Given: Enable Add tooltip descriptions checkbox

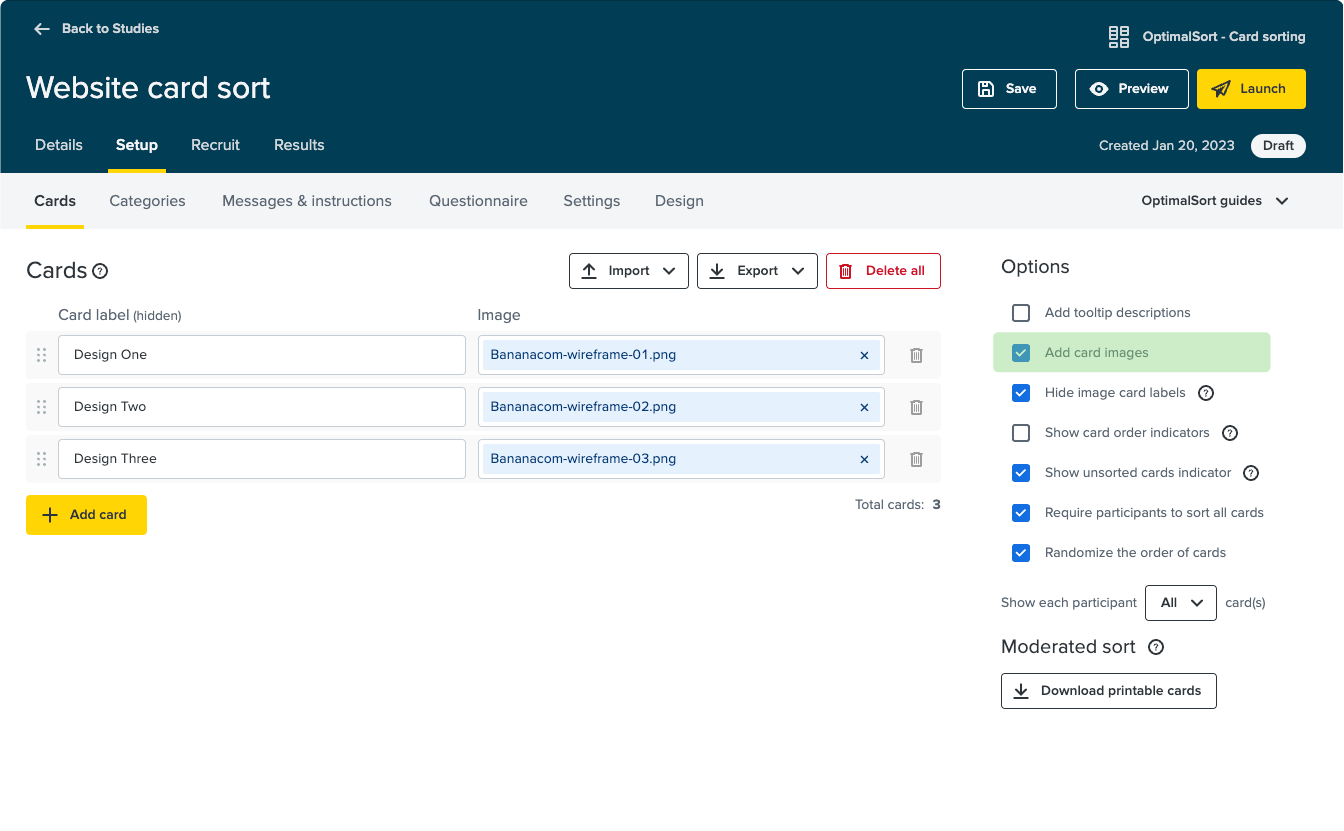Looking at the screenshot, I should point(1021,313).
